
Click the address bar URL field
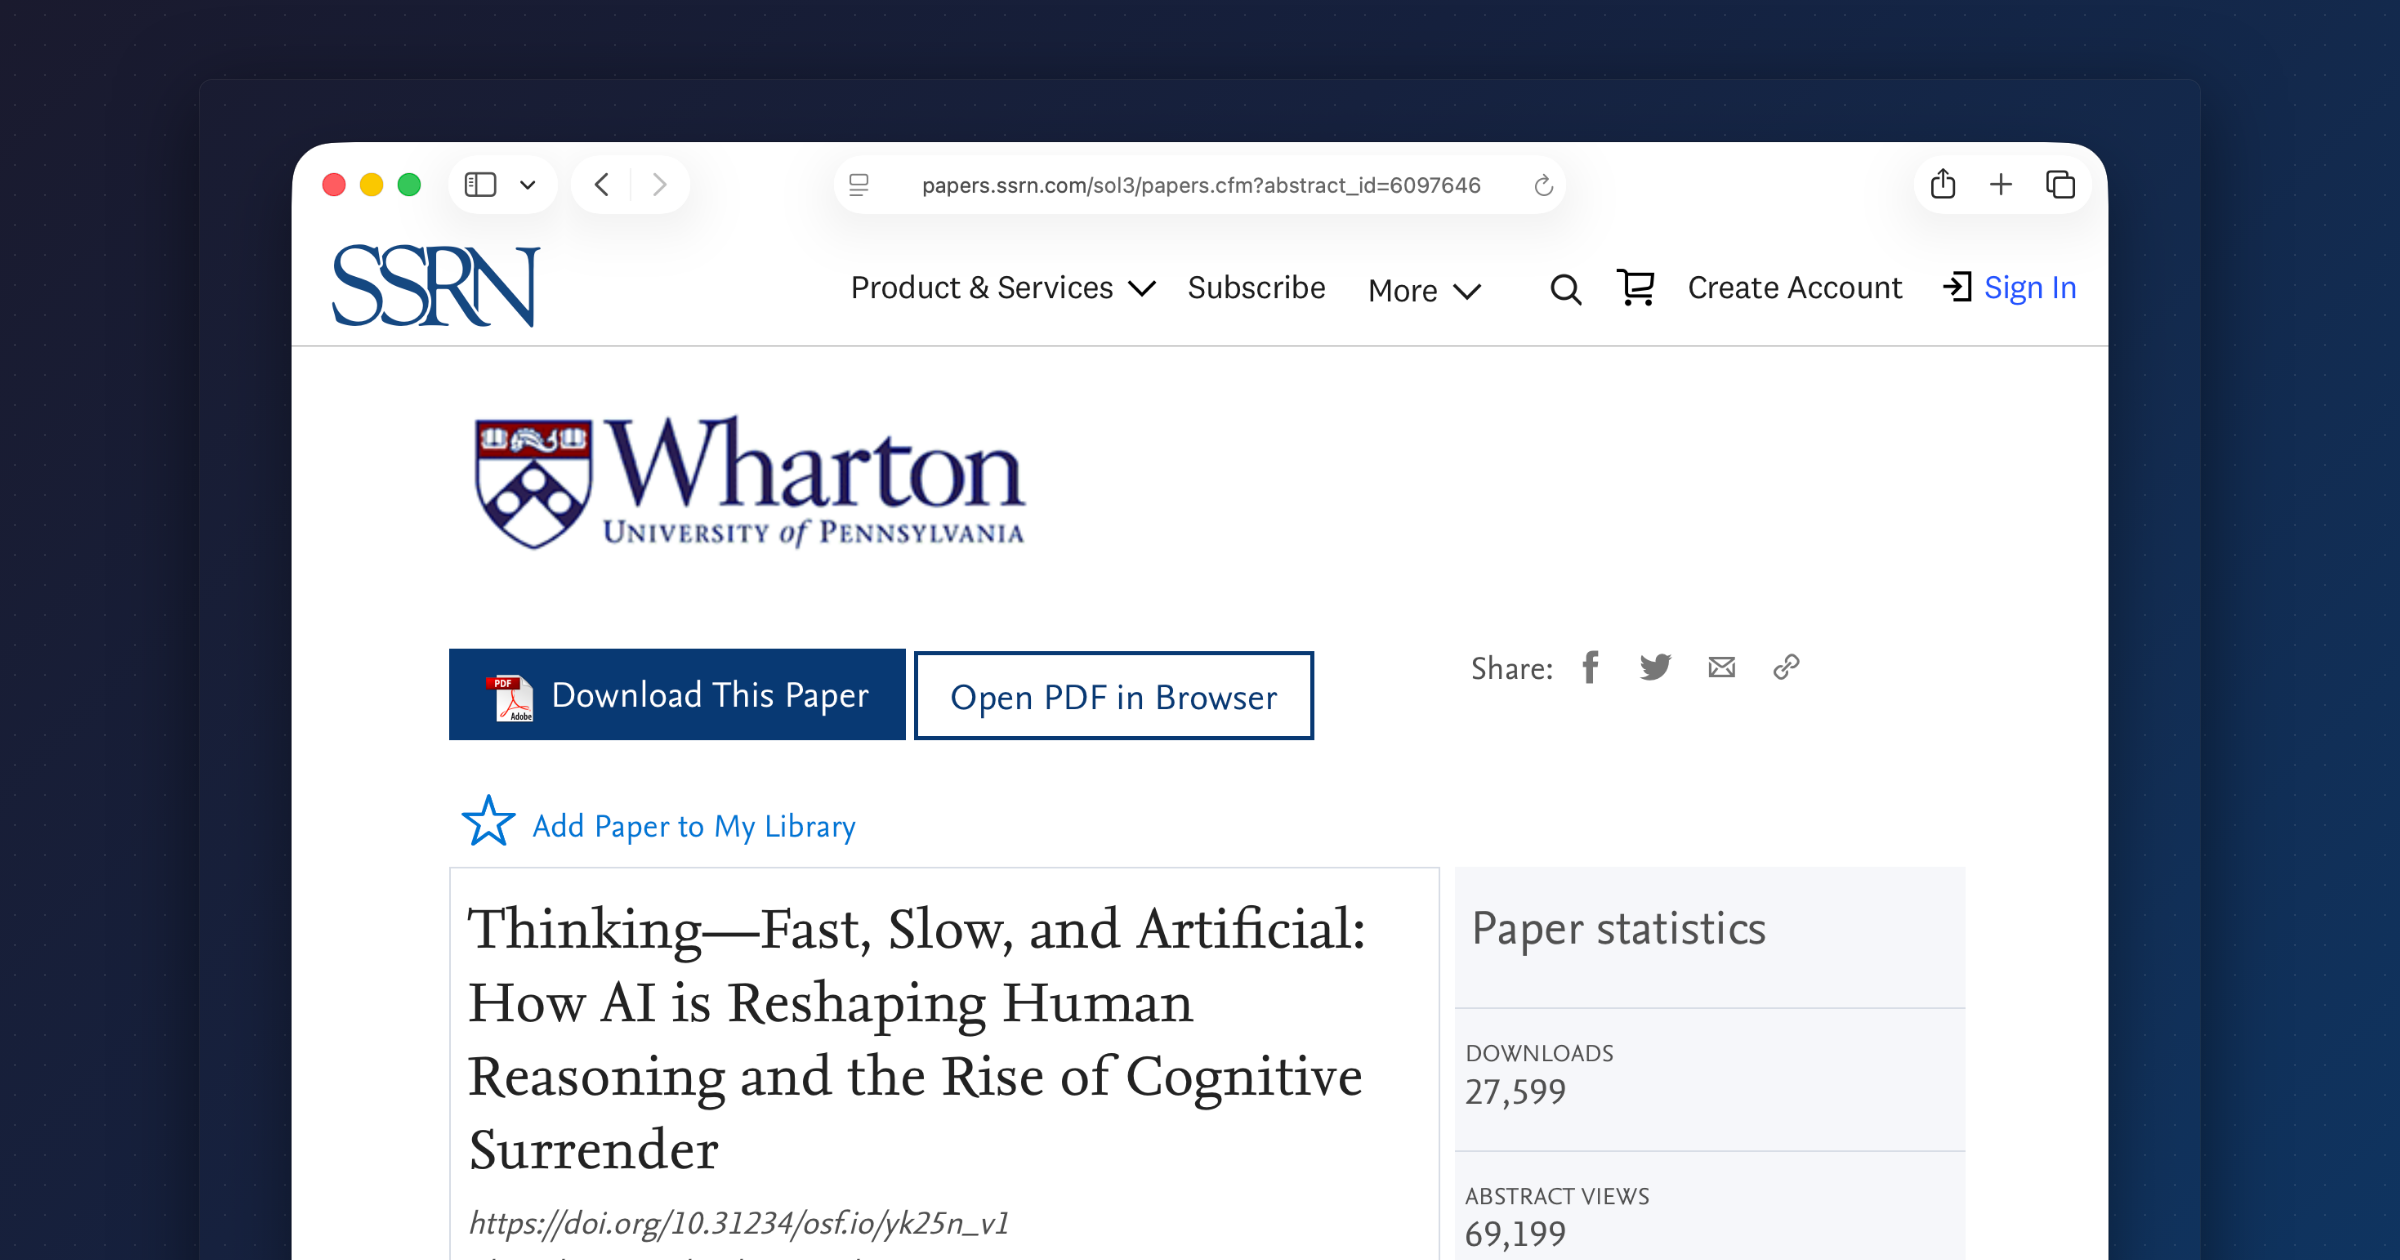pyautogui.click(x=1199, y=184)
